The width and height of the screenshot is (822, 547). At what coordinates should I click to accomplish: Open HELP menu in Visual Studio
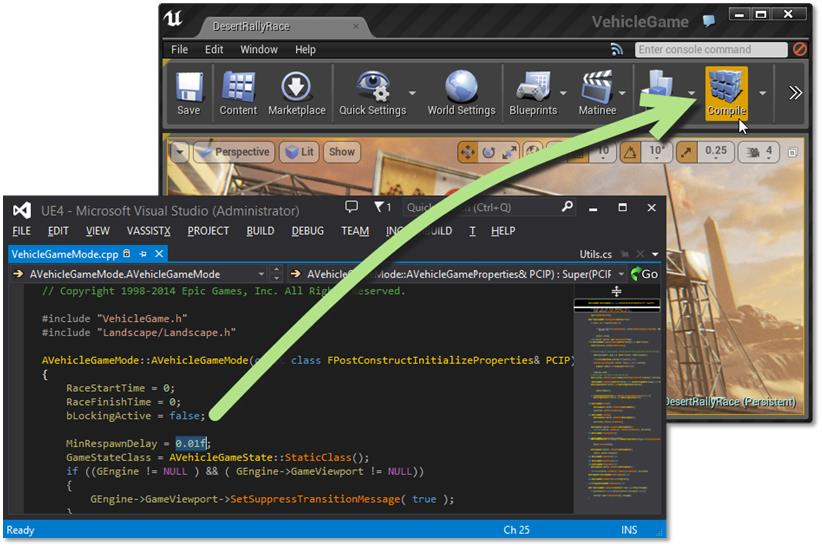coord(503,231)
